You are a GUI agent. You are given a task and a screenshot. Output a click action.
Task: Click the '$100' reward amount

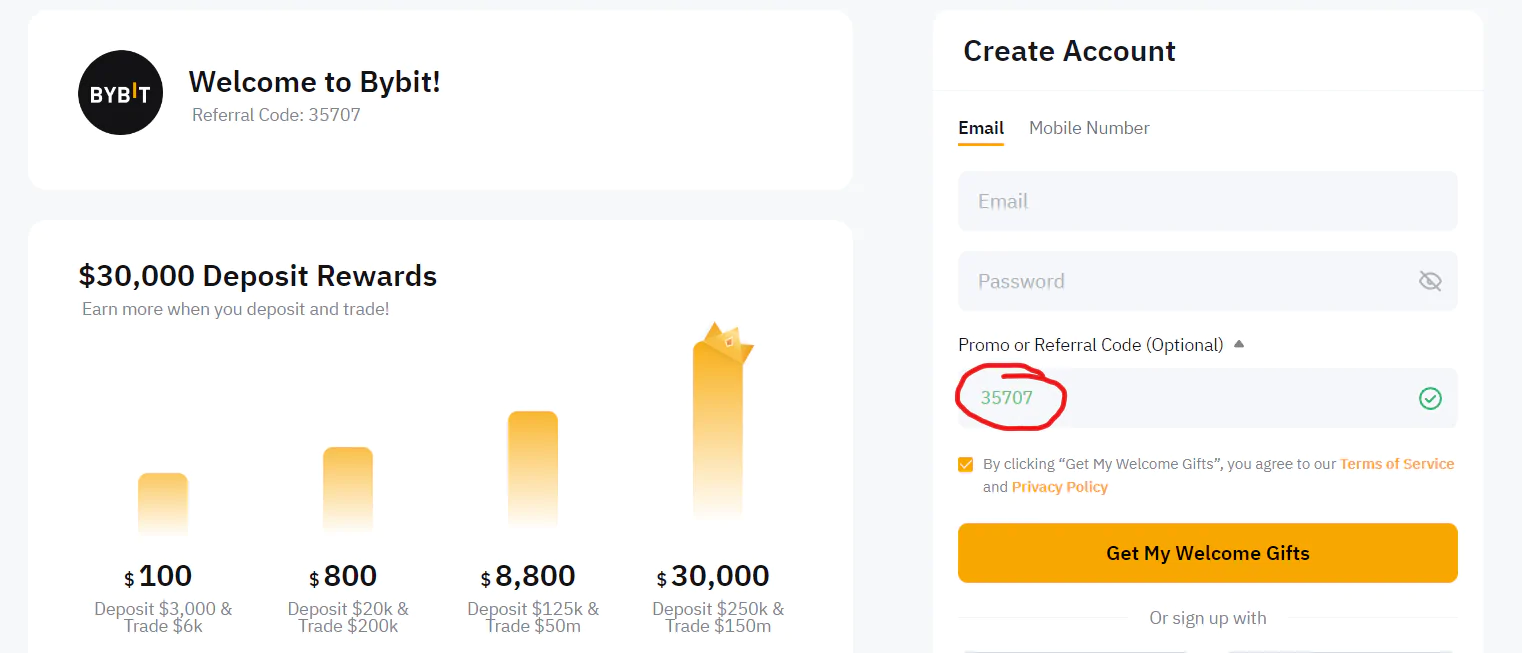pyautogui.click(x=158, y=576)
